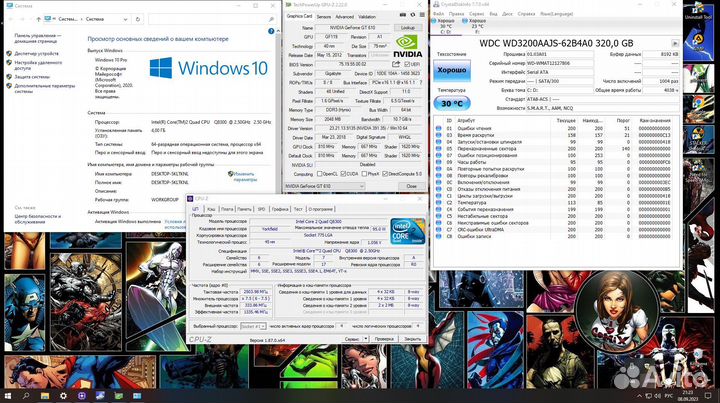
Task: Click the System window search field
Action: (x=212, y=19)
